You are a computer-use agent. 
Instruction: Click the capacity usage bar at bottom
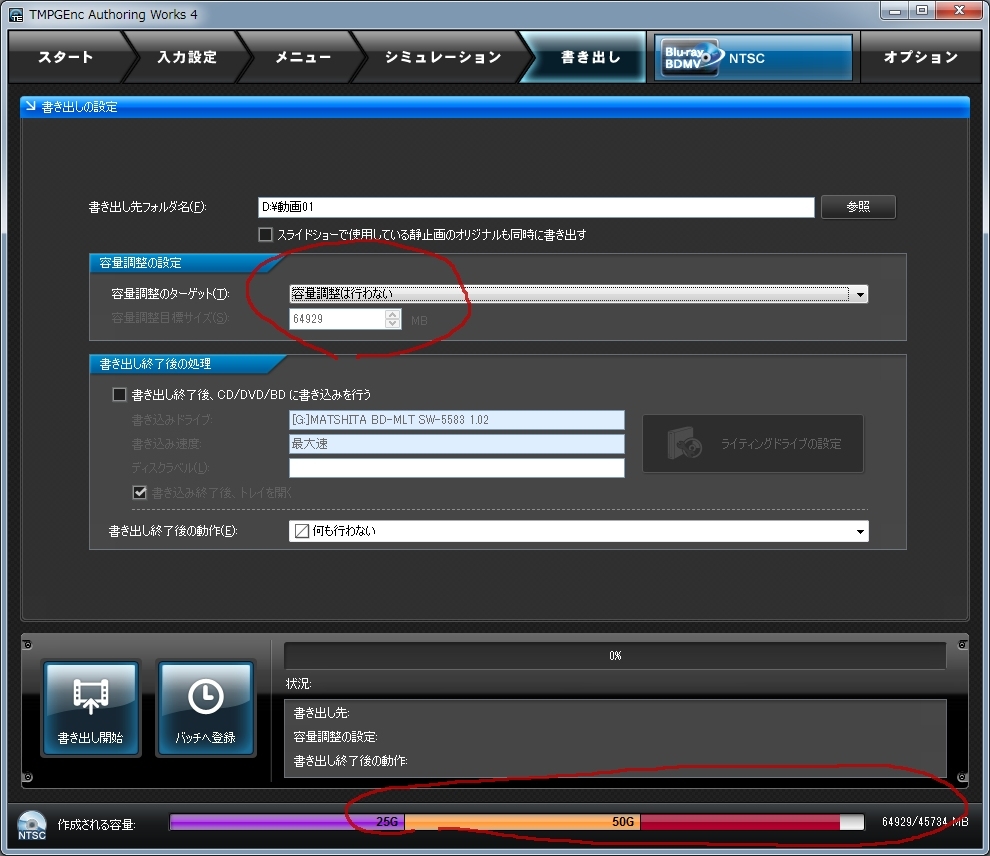click(x=516, y=822)
